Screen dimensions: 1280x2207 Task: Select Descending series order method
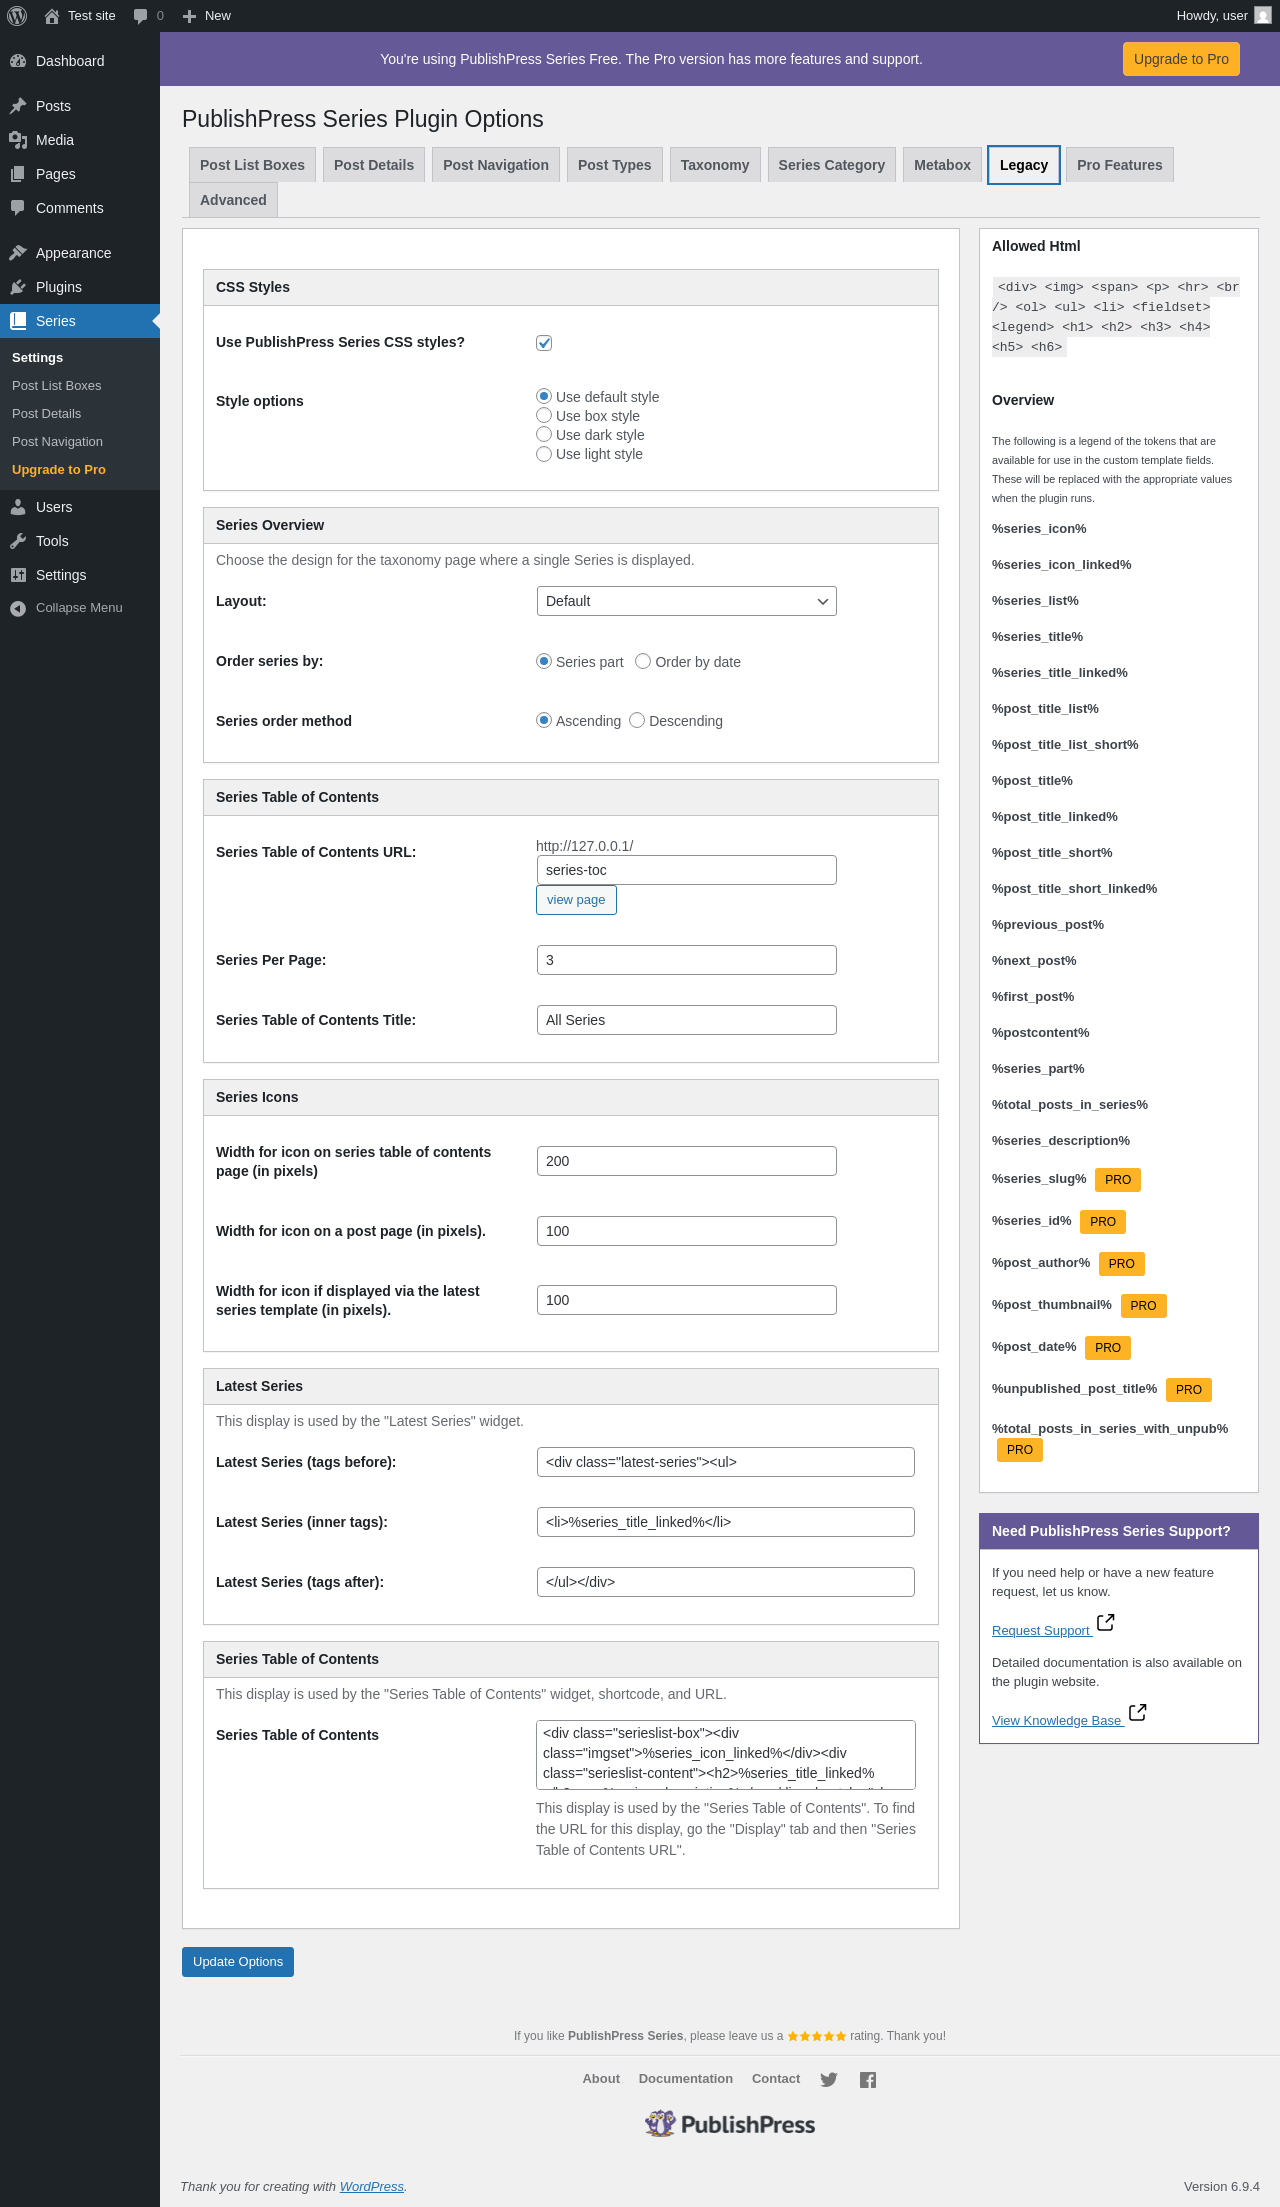[637, 721]
